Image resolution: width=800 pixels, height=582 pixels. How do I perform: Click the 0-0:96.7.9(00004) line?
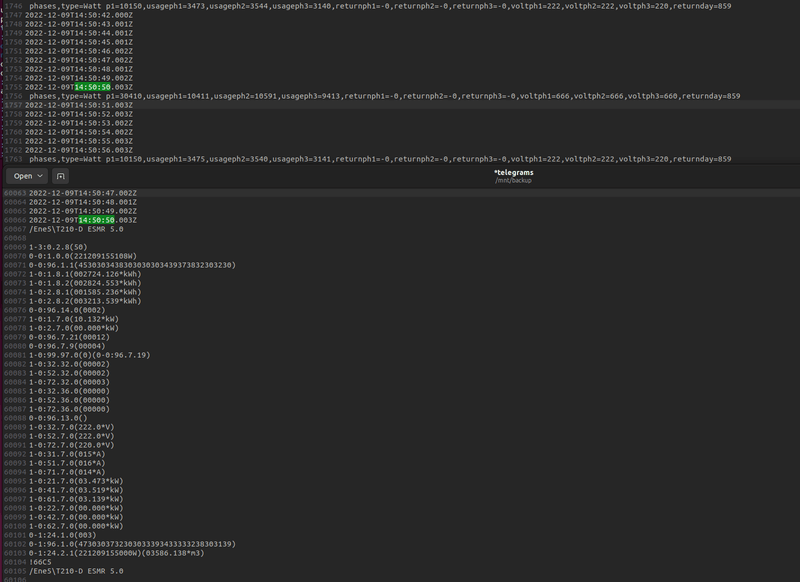tap(67, 346)
